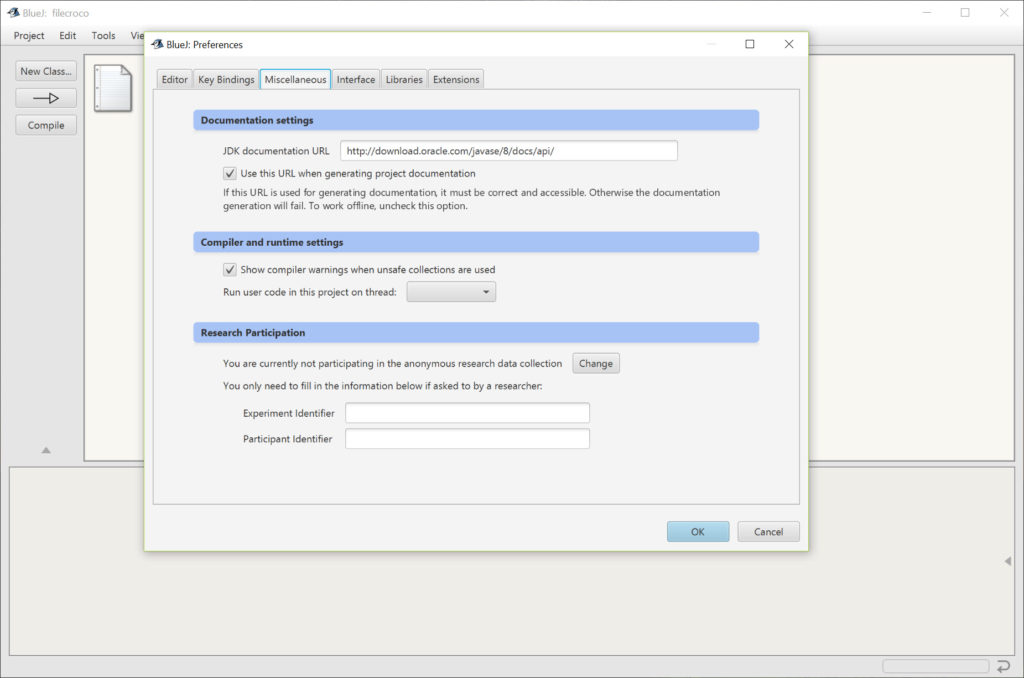Click the New Class... button
The height and width of the screenshot is (678, 1024).
46,71
